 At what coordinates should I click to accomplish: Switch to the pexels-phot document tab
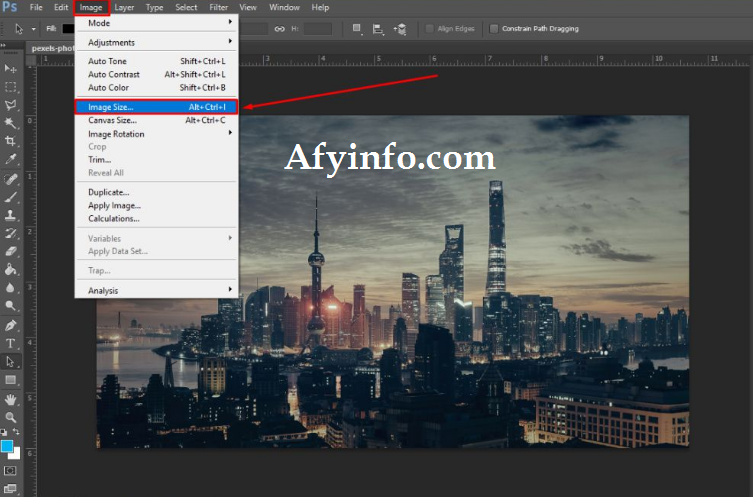click(x=52, y=48)
